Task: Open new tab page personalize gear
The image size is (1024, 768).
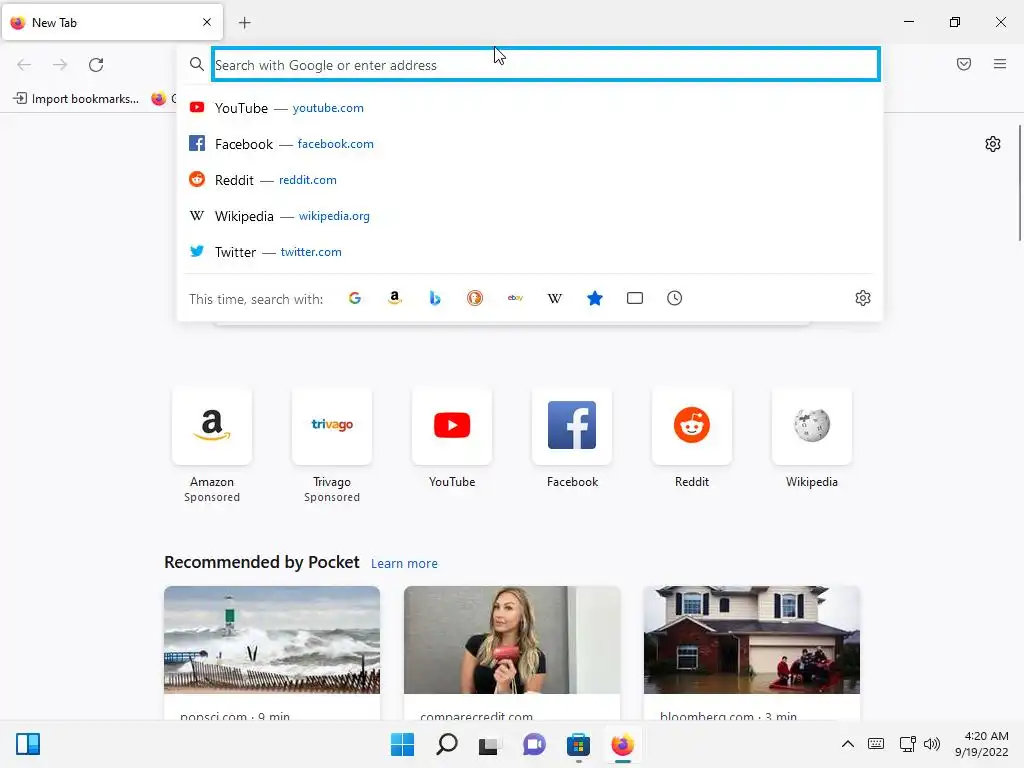Action: click(x=993, y=144)
